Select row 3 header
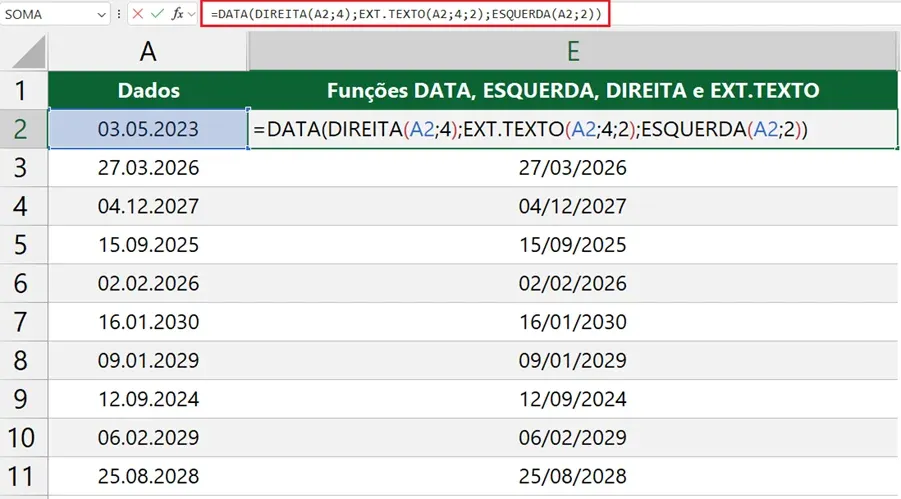The image size is (901, 499). click(x=24, y=167)
